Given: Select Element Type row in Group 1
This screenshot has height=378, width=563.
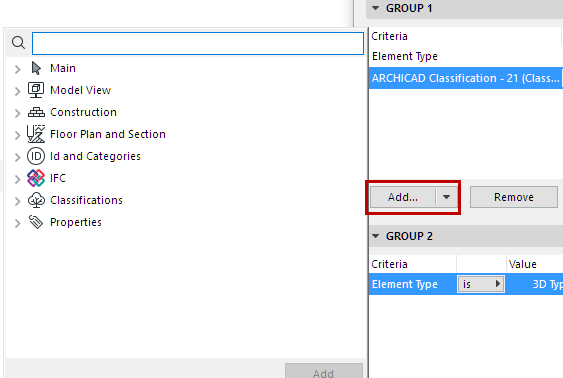Looking at the screenshot, I should [x=466, y=56].
